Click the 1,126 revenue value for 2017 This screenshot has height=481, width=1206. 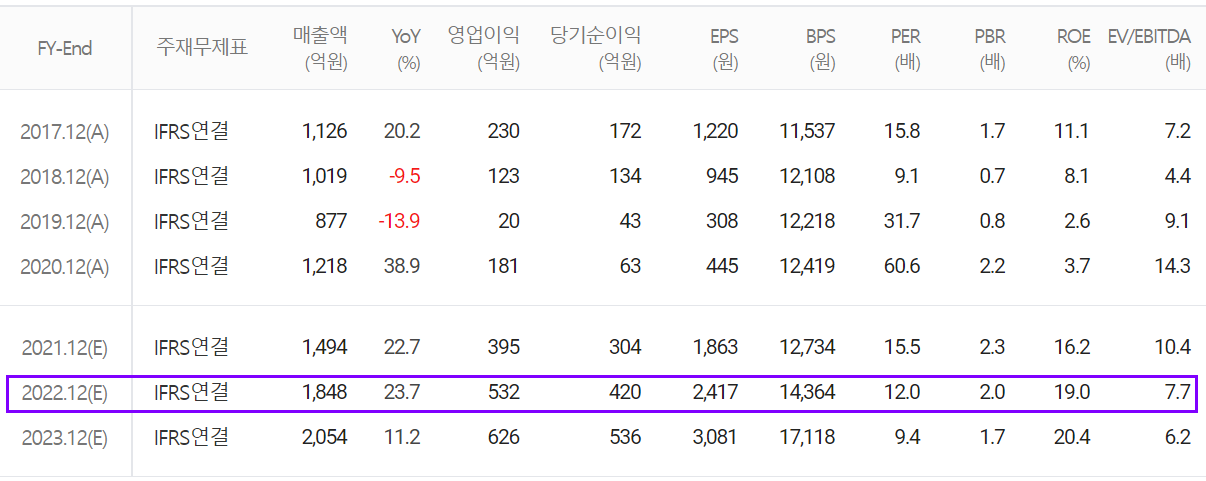pos(324,131)
